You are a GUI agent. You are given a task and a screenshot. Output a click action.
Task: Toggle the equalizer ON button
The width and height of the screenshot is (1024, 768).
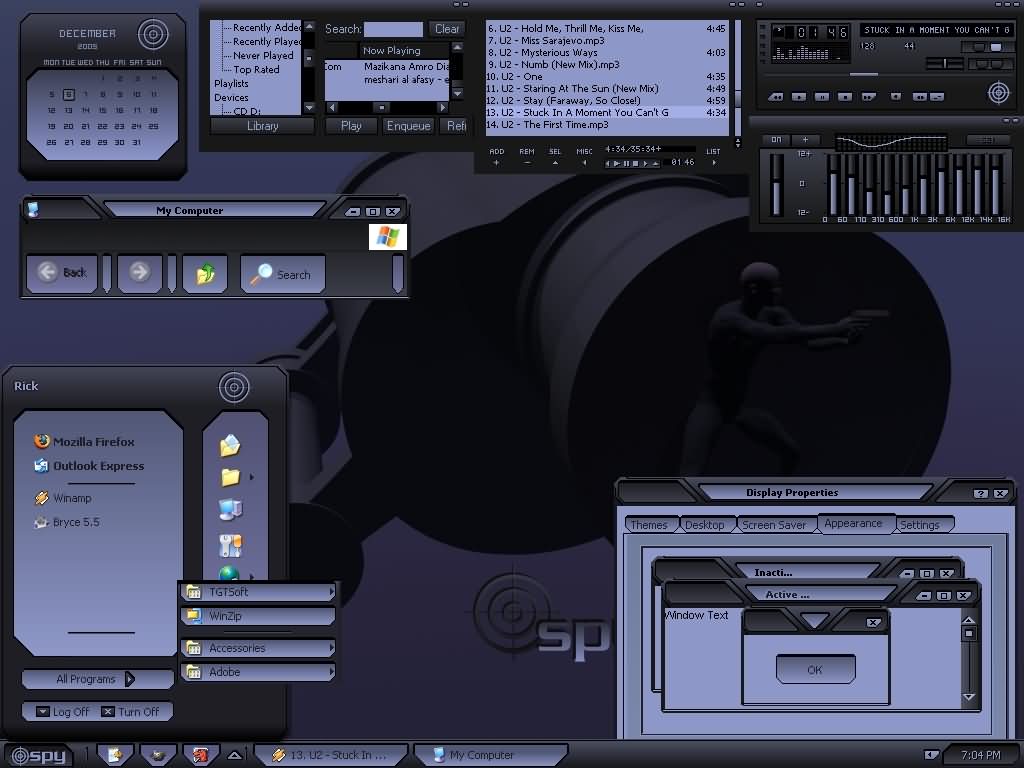[776, 139]
